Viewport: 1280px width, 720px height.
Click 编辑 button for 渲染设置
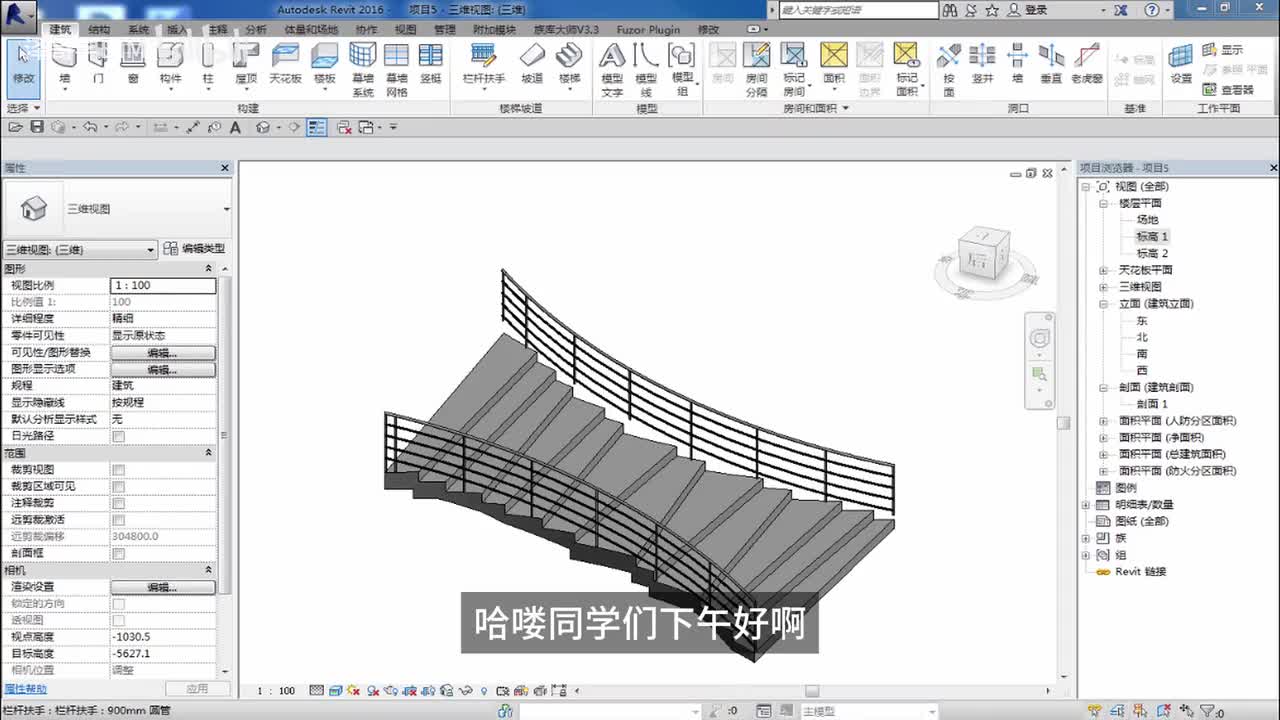coord(163,587)
